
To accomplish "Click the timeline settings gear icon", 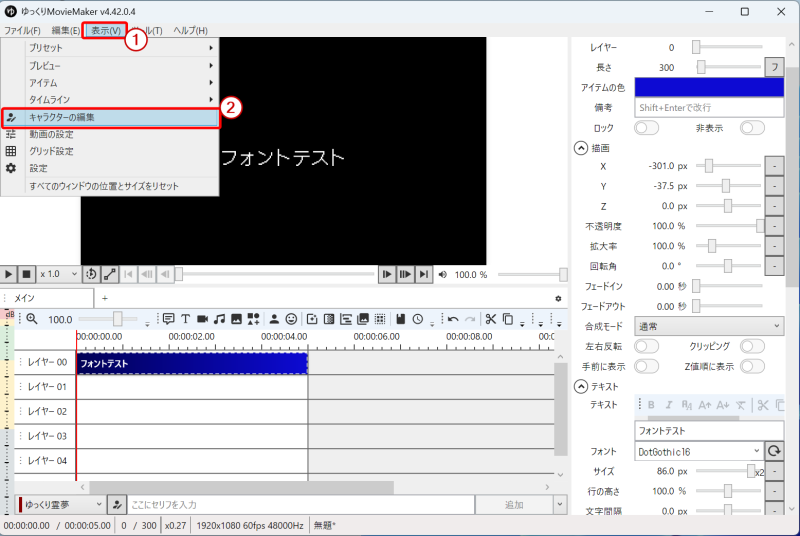I will click(x=558, y=298).
